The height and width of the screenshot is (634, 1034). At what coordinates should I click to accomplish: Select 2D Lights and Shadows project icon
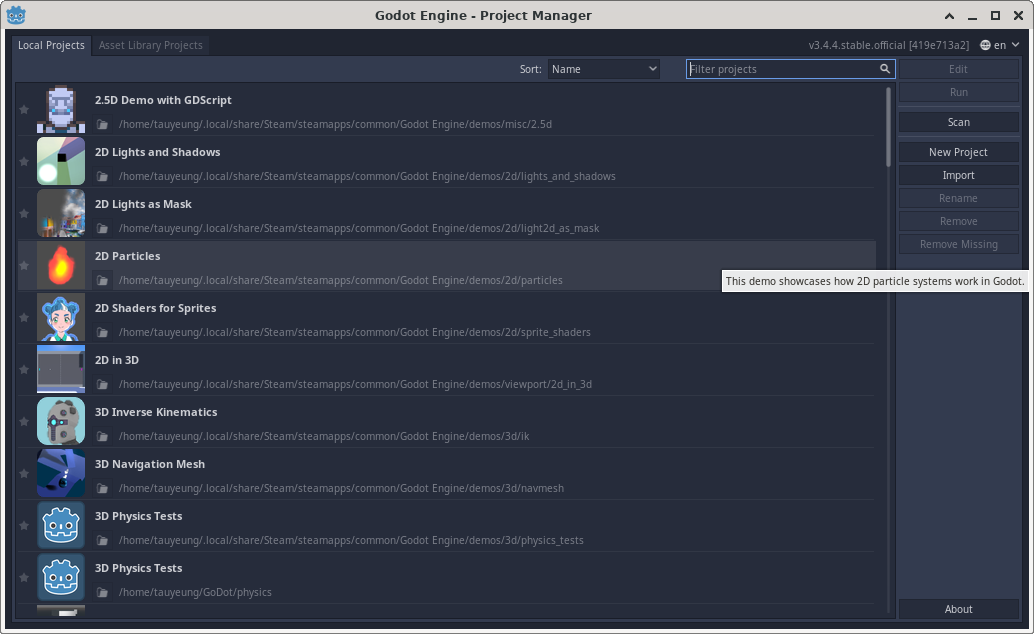coord(61,162)
